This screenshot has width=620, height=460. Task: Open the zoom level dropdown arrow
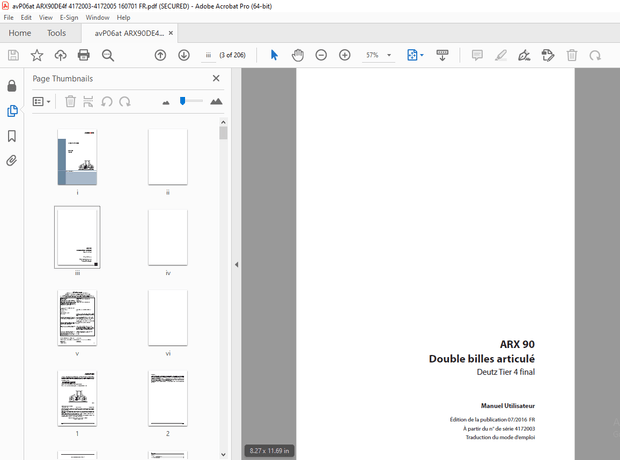(389, 55)
